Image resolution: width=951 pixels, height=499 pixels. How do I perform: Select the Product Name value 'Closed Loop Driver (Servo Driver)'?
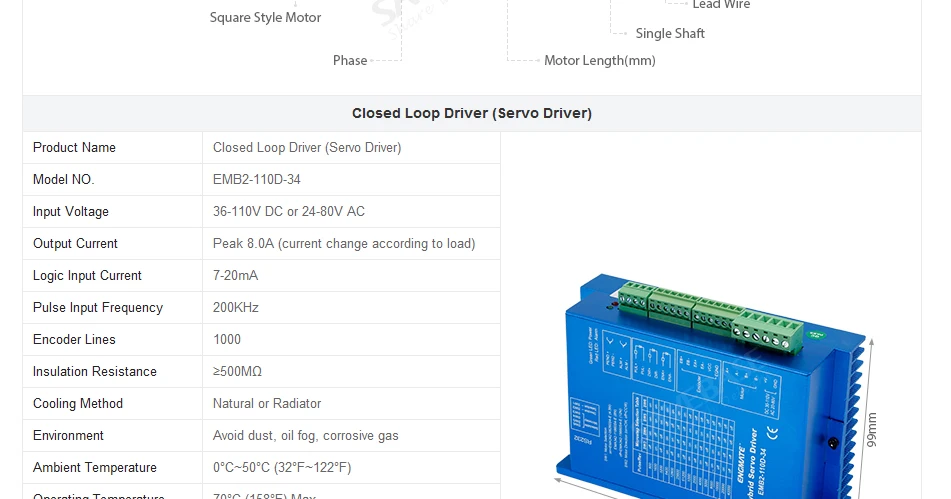click(x=307, y=147)
